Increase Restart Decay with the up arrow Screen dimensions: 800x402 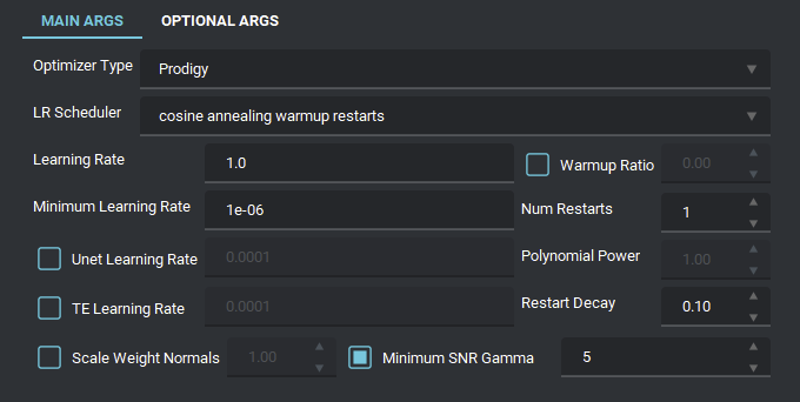753,296
